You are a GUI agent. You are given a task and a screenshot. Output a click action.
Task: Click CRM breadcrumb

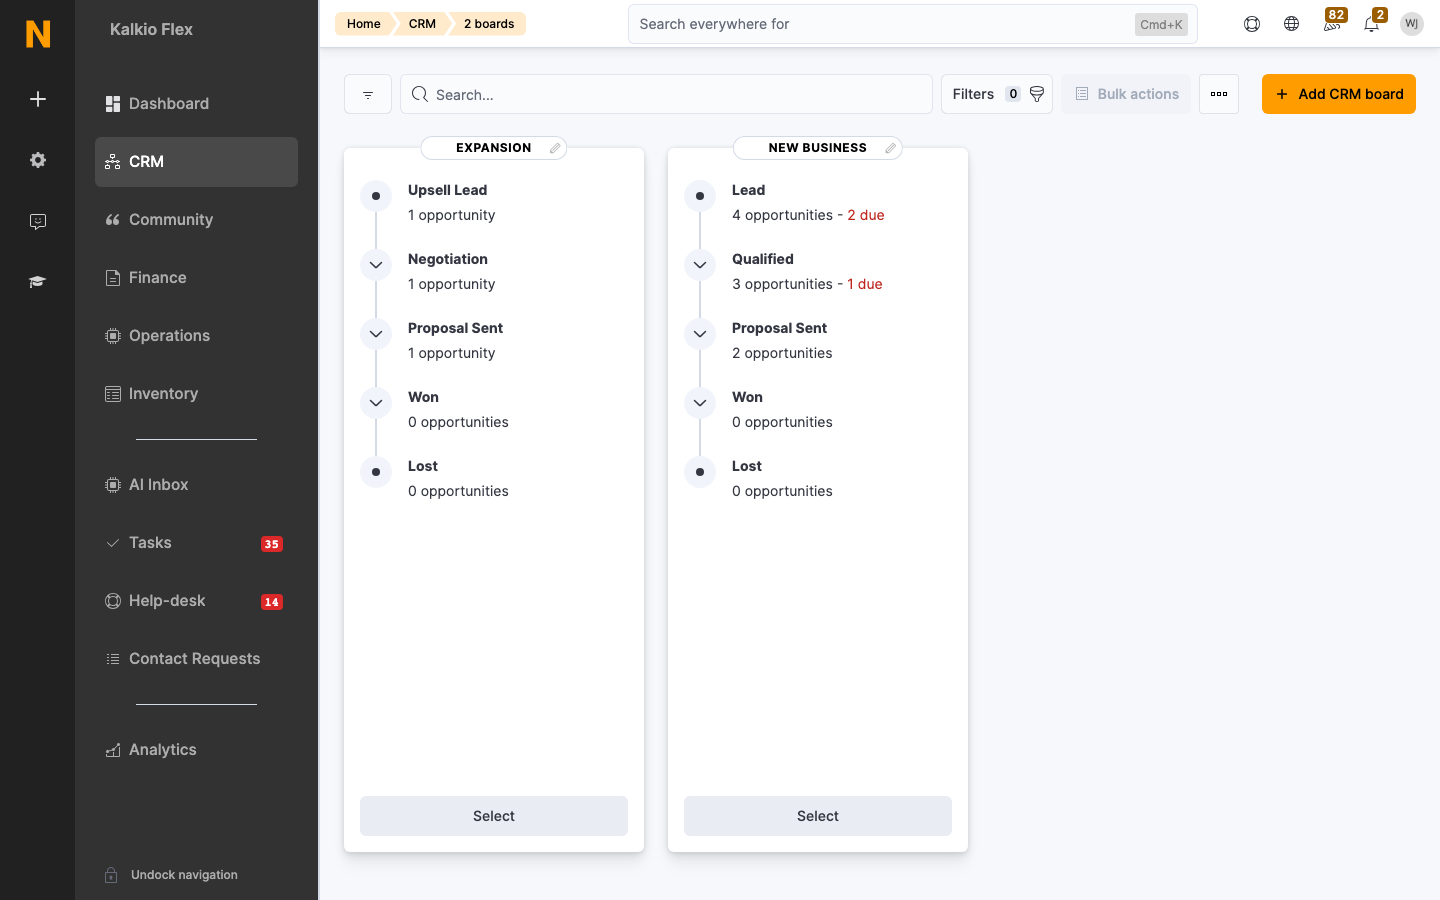point(422,24)
